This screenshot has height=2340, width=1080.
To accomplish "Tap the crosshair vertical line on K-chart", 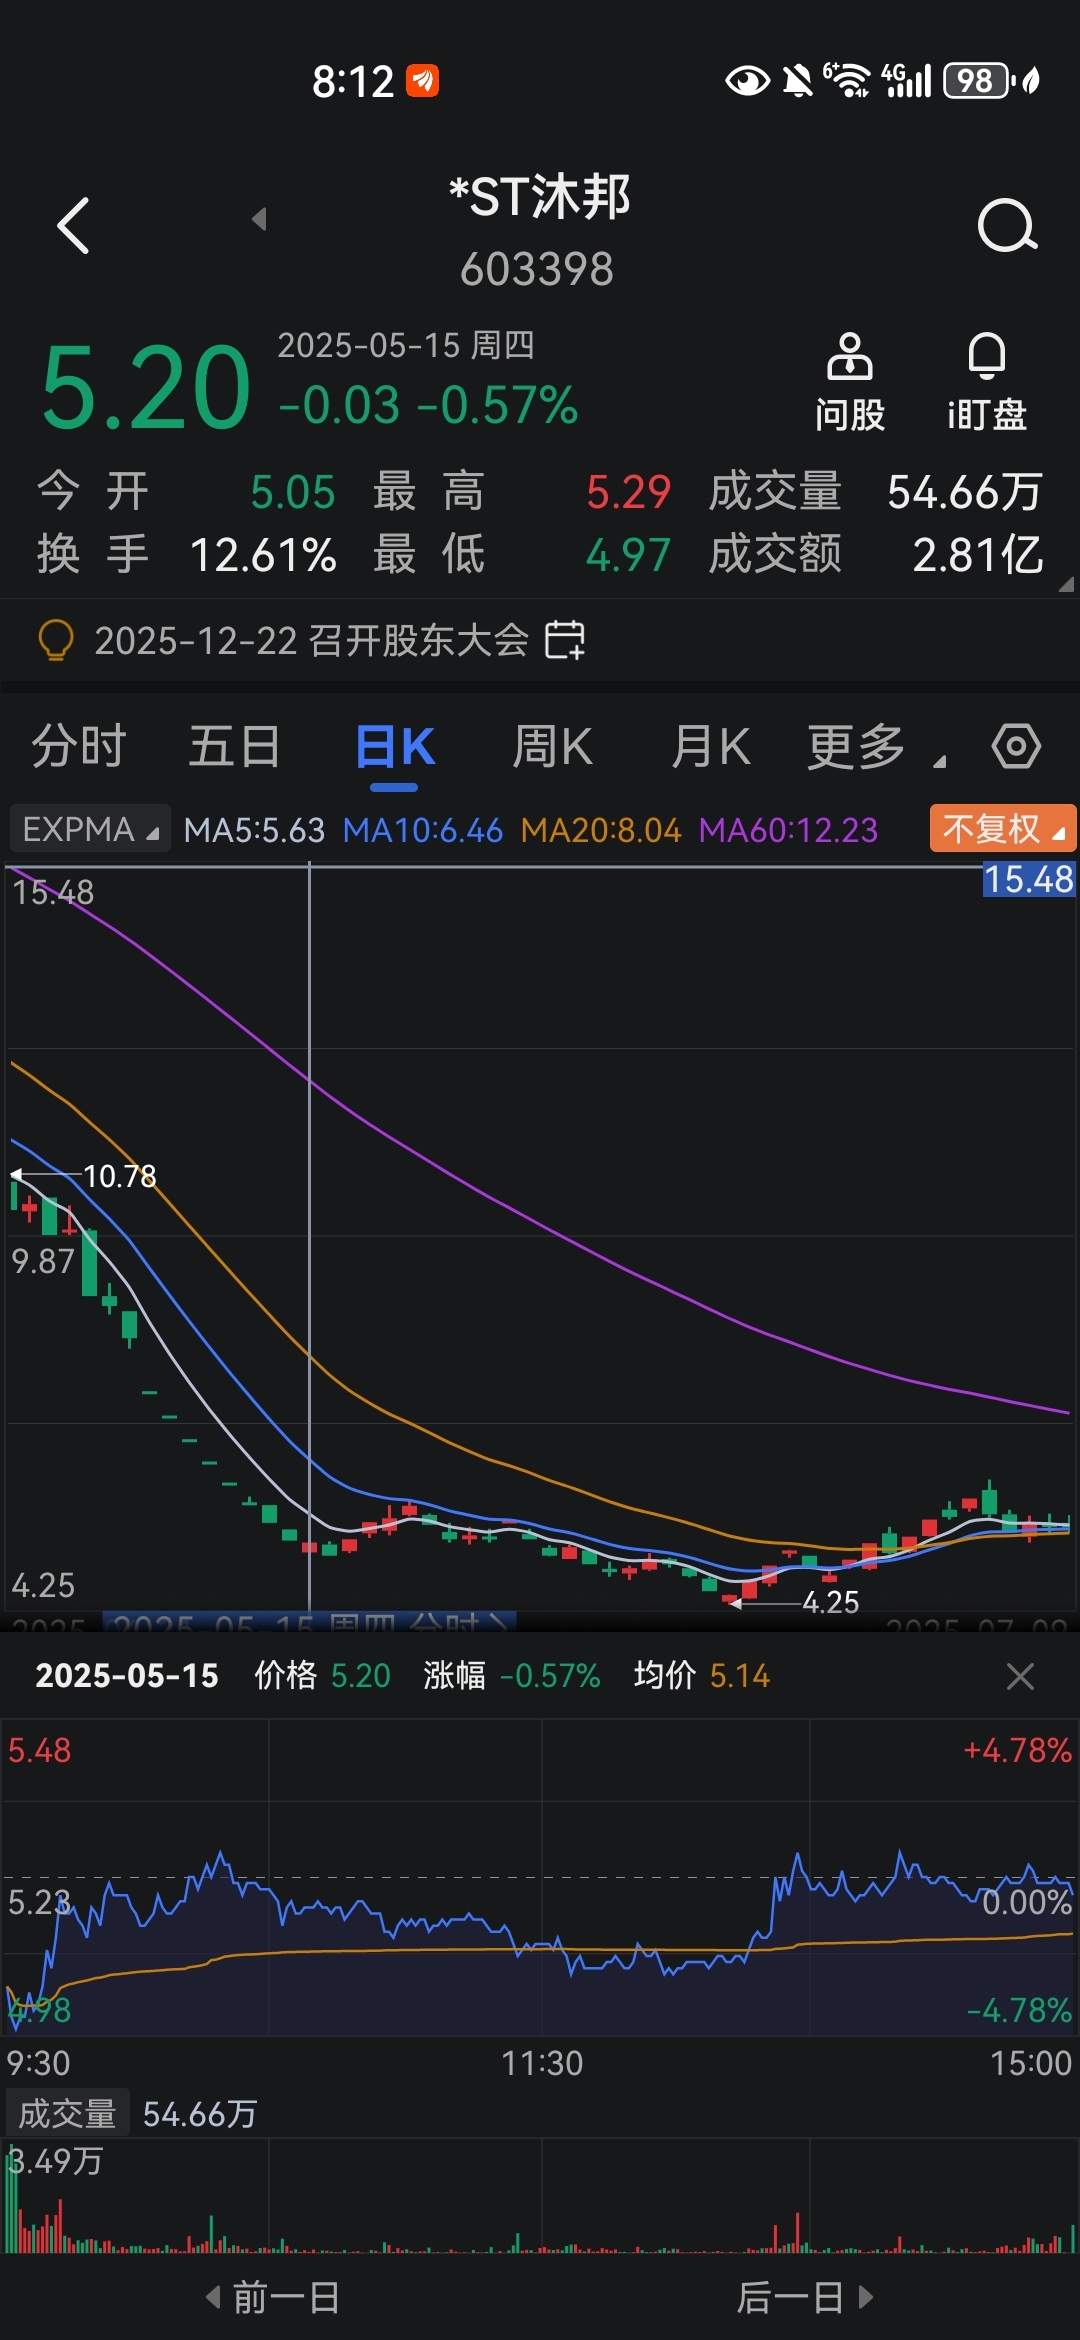I will click(309, 1235).
